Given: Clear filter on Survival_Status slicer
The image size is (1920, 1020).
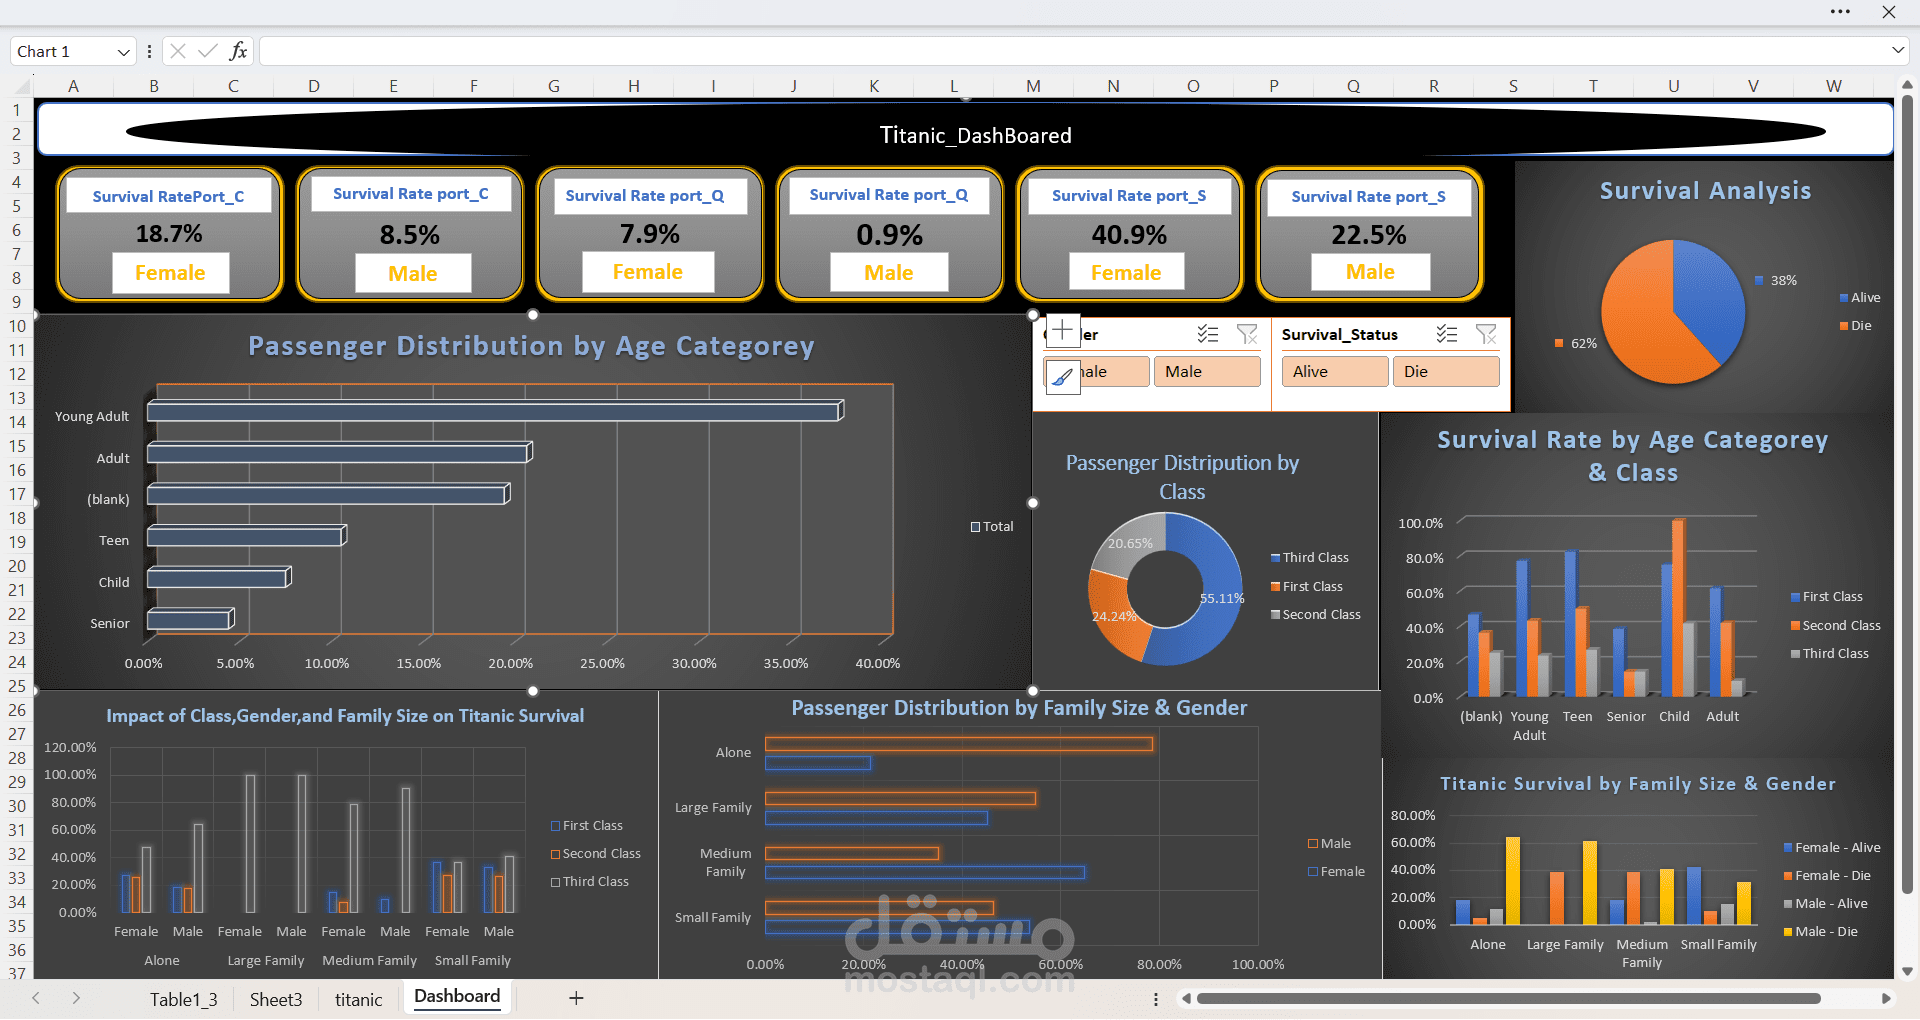Looking at the screenshot, I should 1486,334.
